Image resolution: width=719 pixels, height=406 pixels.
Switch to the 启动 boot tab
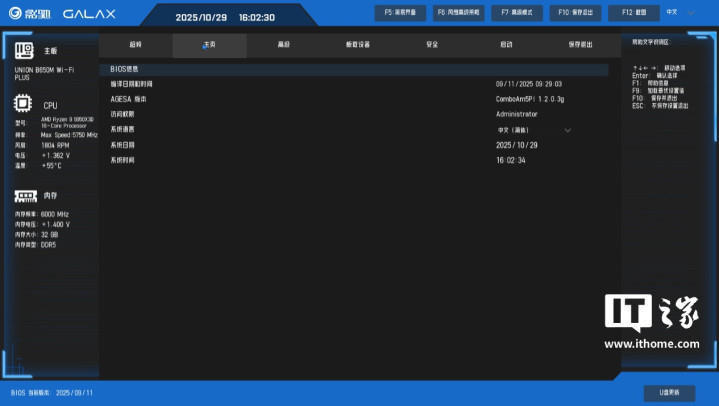pos(506,44)
